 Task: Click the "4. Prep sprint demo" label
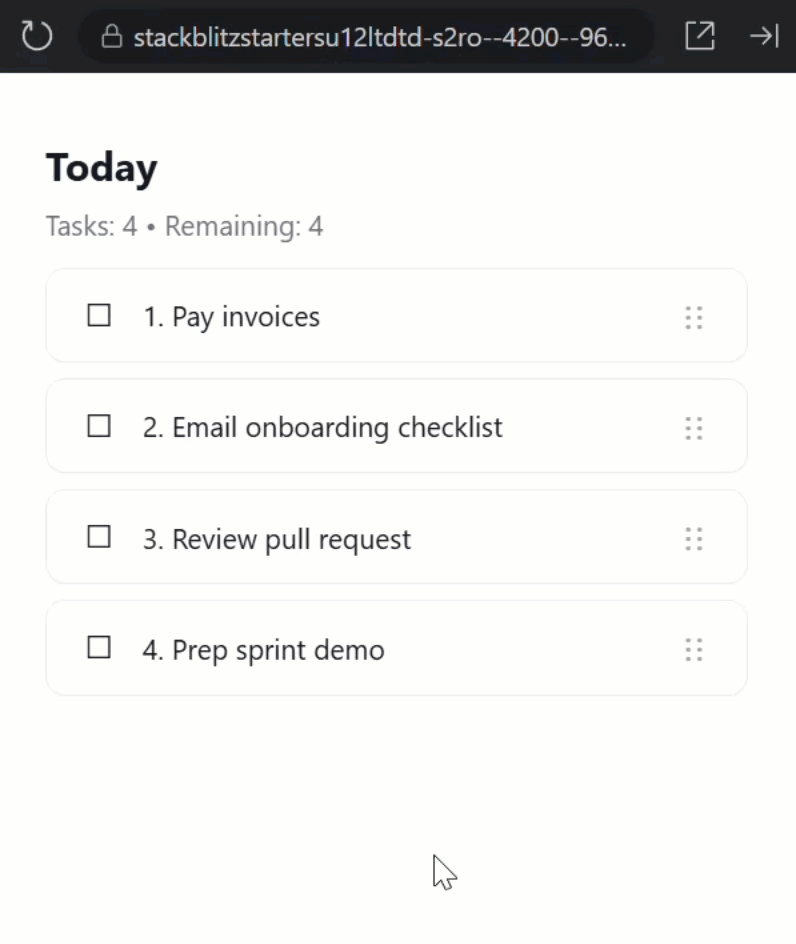click(263, 650)
